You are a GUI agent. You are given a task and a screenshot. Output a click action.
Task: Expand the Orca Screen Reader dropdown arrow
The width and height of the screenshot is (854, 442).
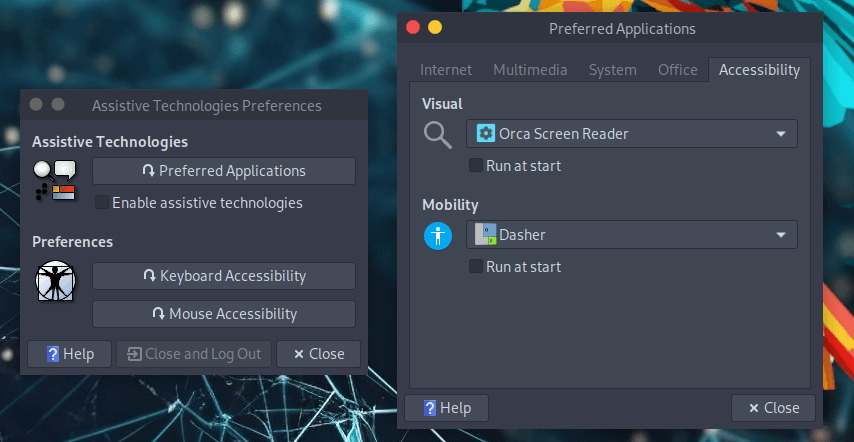point(780,134)
